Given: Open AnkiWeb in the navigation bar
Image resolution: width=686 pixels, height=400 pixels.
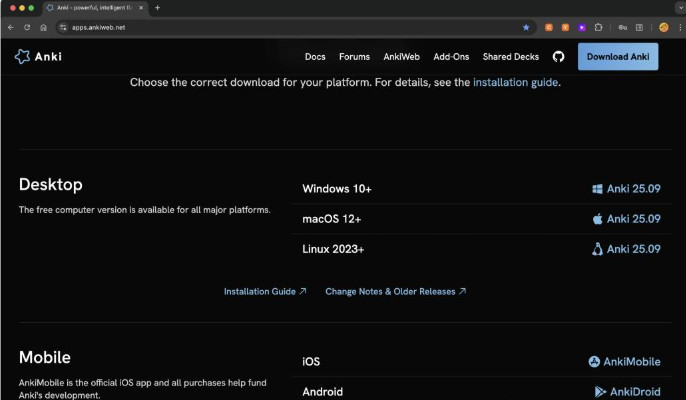Looking at the screenshot, I should pos(402,56).
